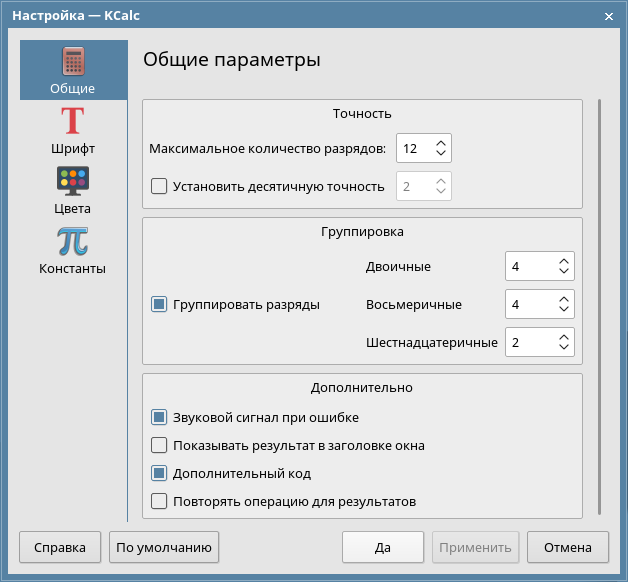628x582 pixels.
Task: Close the settings dialog with X
Action: [609, 15]
